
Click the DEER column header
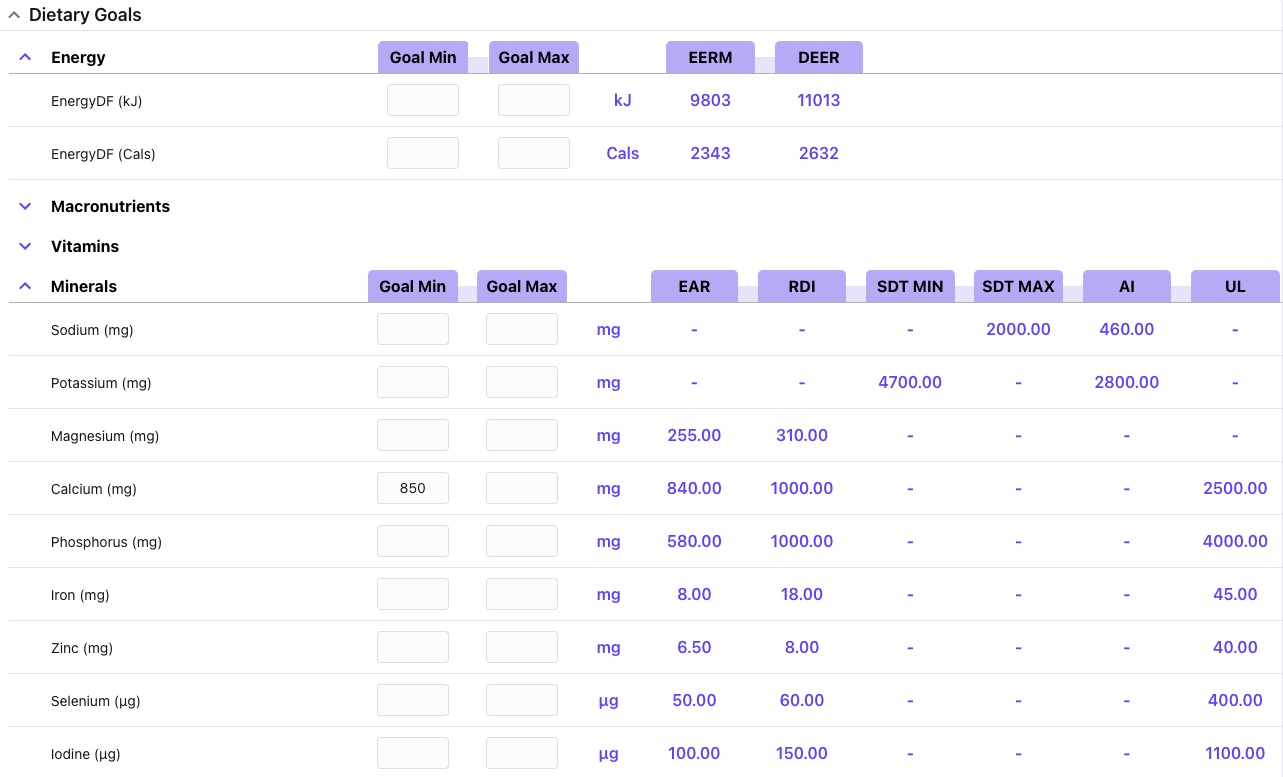coord(819,57)
